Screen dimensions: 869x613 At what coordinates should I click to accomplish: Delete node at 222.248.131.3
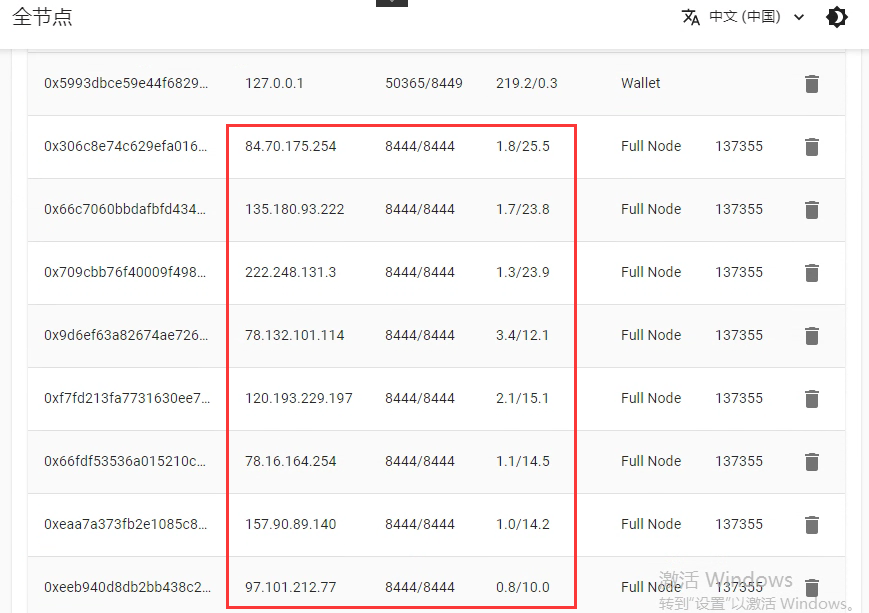811,273
